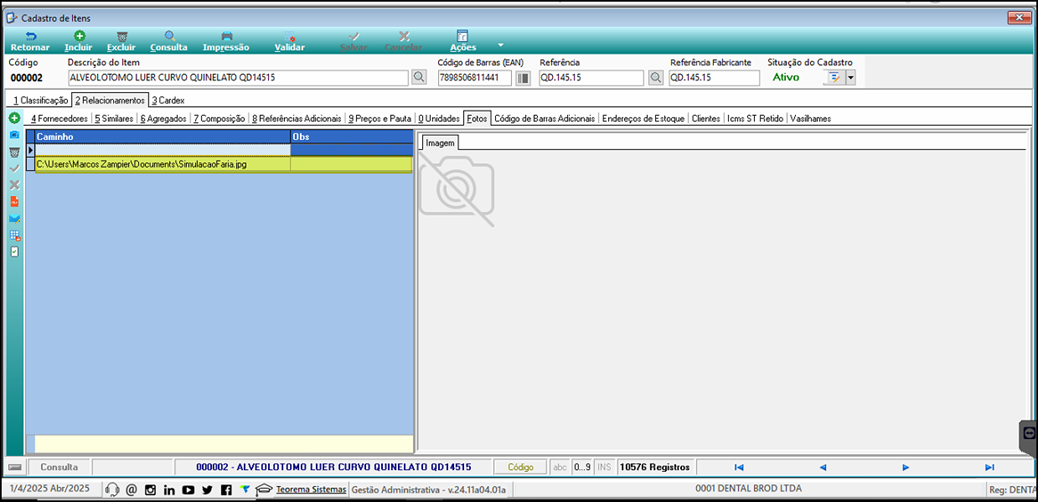Click the Validar toolbar button

pyautogui.click(x=289, y=41)
